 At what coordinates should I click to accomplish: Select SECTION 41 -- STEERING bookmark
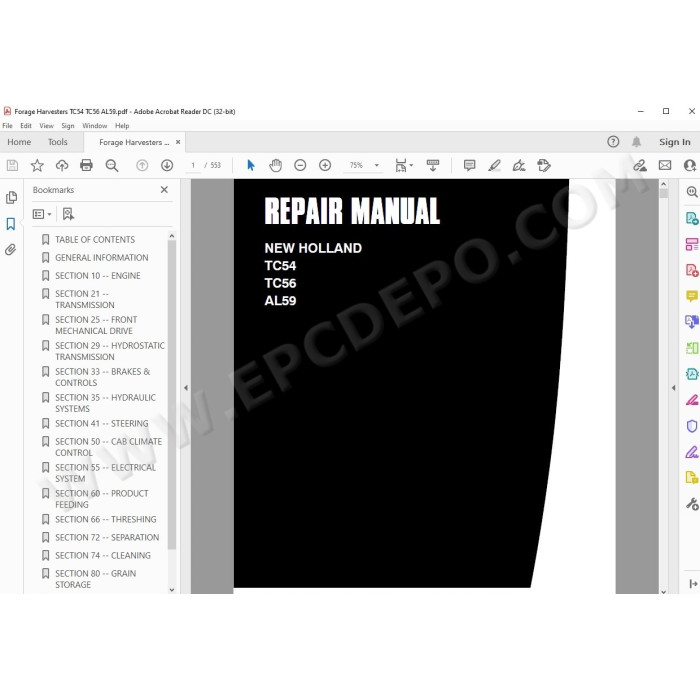pos(101,423)
